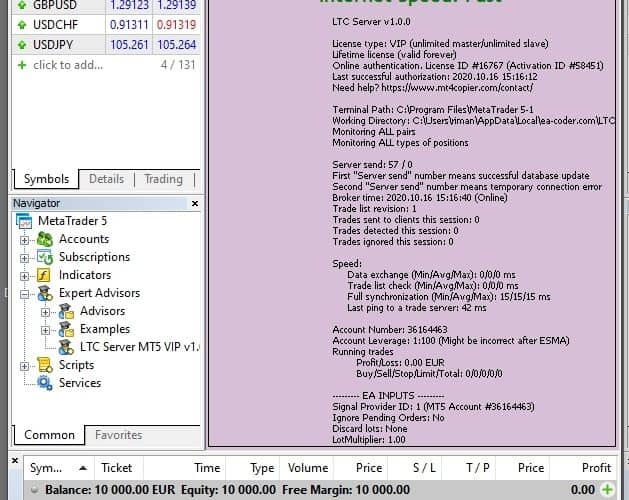Click the Balance row status icon
The width and height of the screenshot is (629, 500).
point(34,490)
